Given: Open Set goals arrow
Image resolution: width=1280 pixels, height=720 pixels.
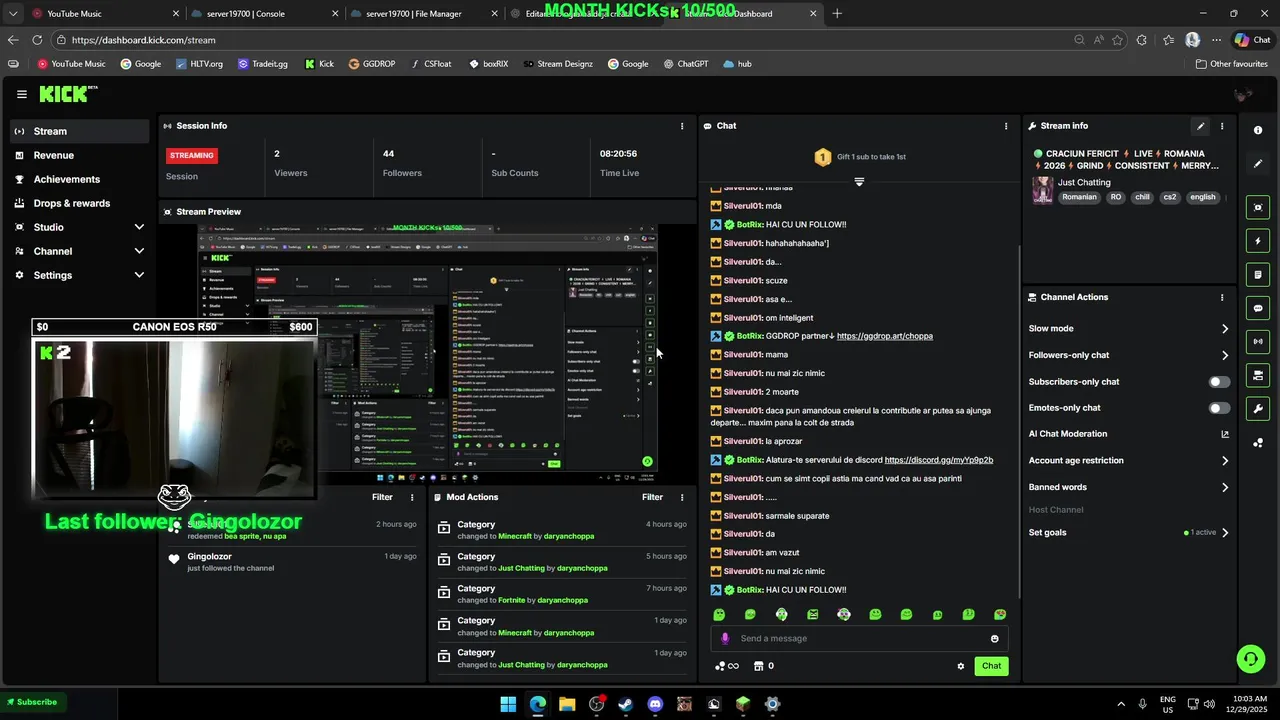Looking at the screenshot, I should [1225, 533].
